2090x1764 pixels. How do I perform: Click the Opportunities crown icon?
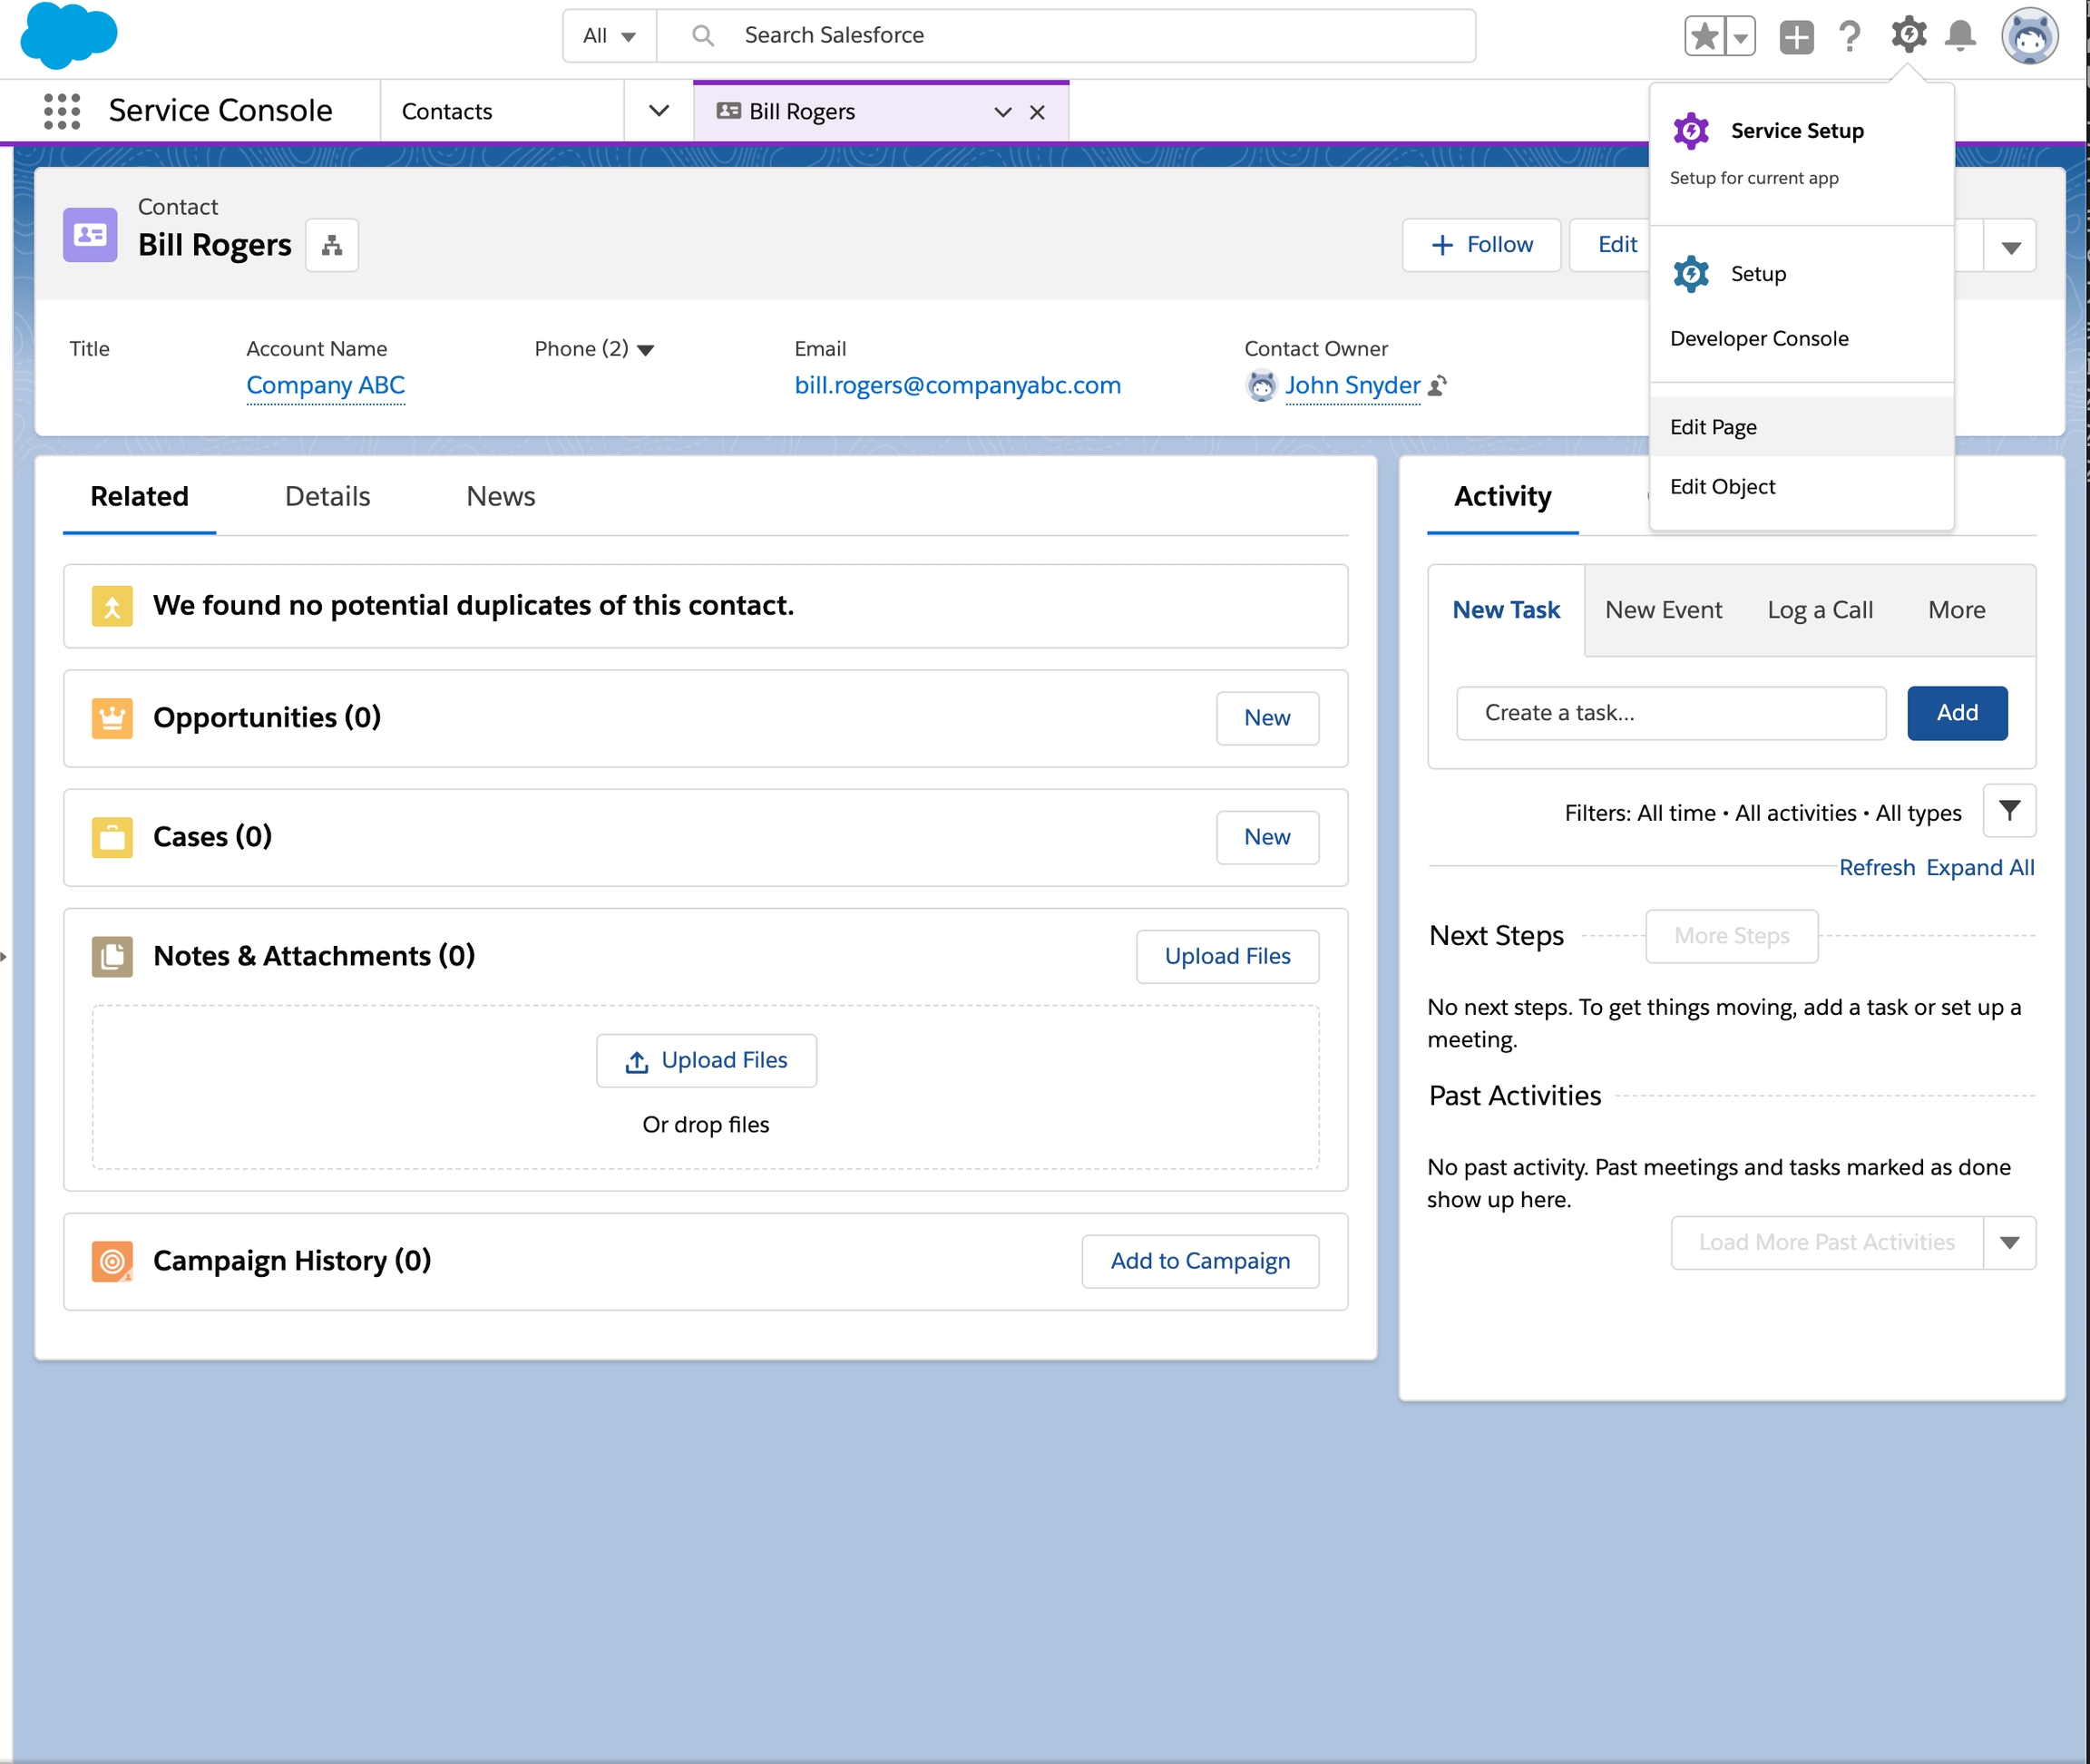pos(112,718)
